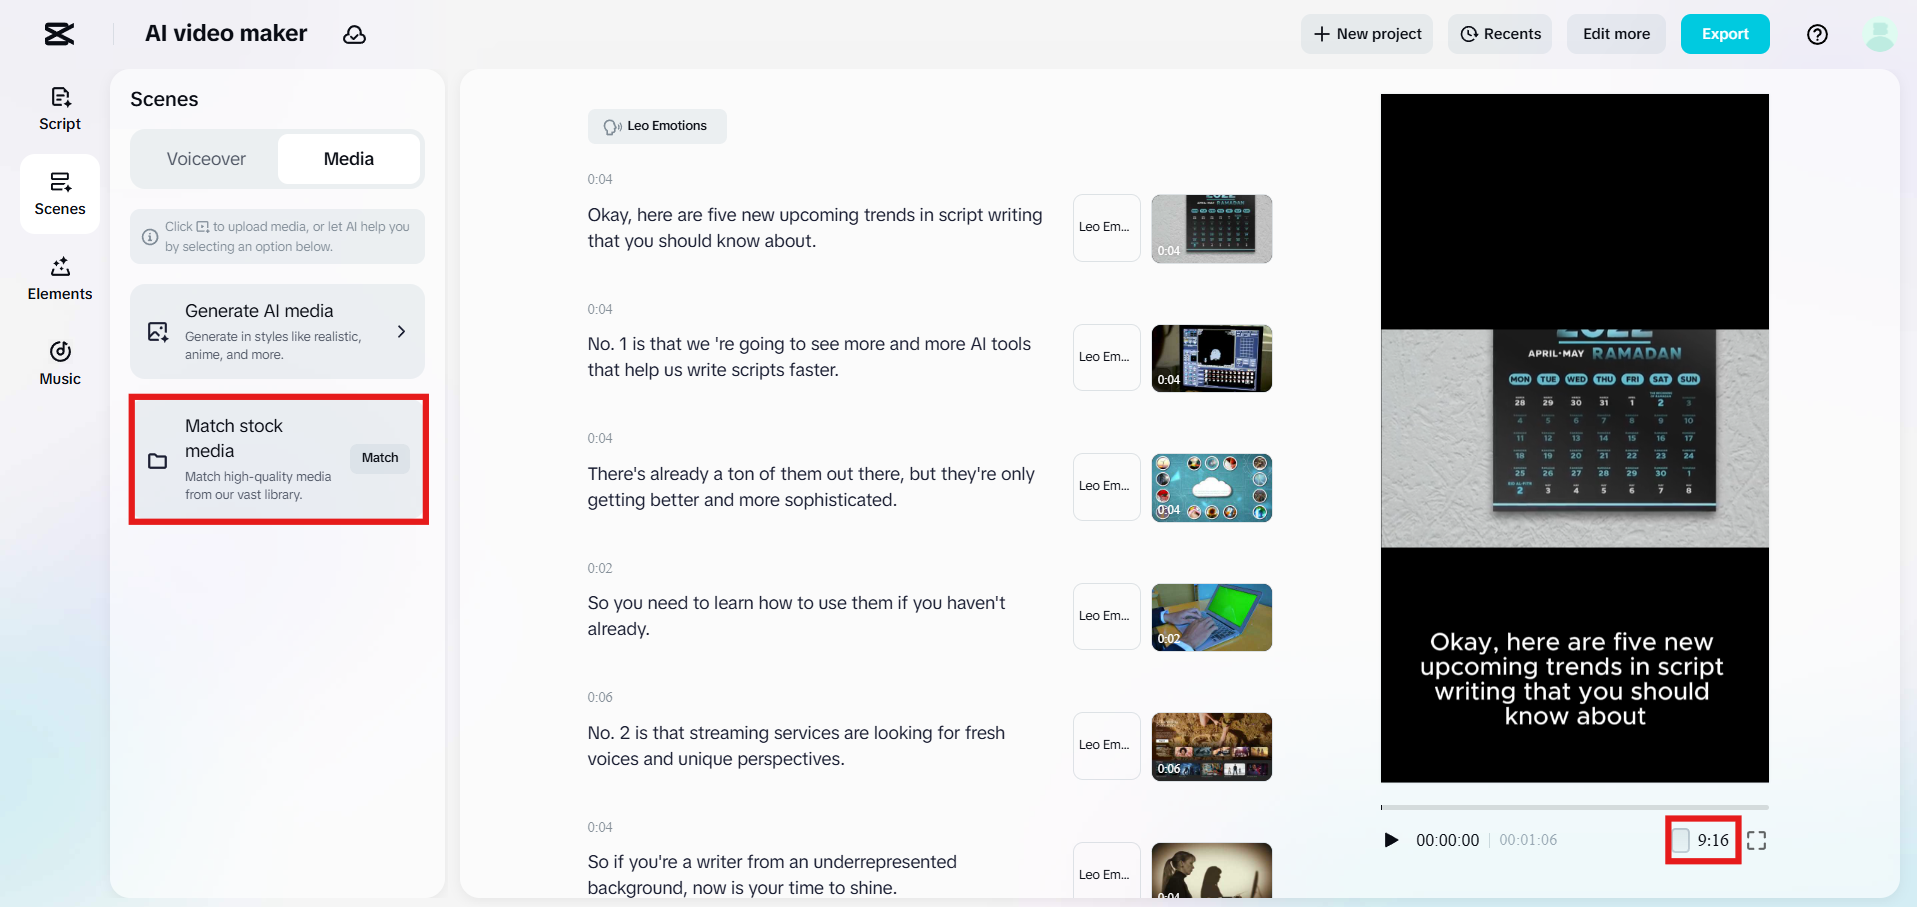Image resolution: width=1917 pixels, height=907 pixels.
Task: Click the 00:00:00 current time display
Action: [x=1447, y=840]
